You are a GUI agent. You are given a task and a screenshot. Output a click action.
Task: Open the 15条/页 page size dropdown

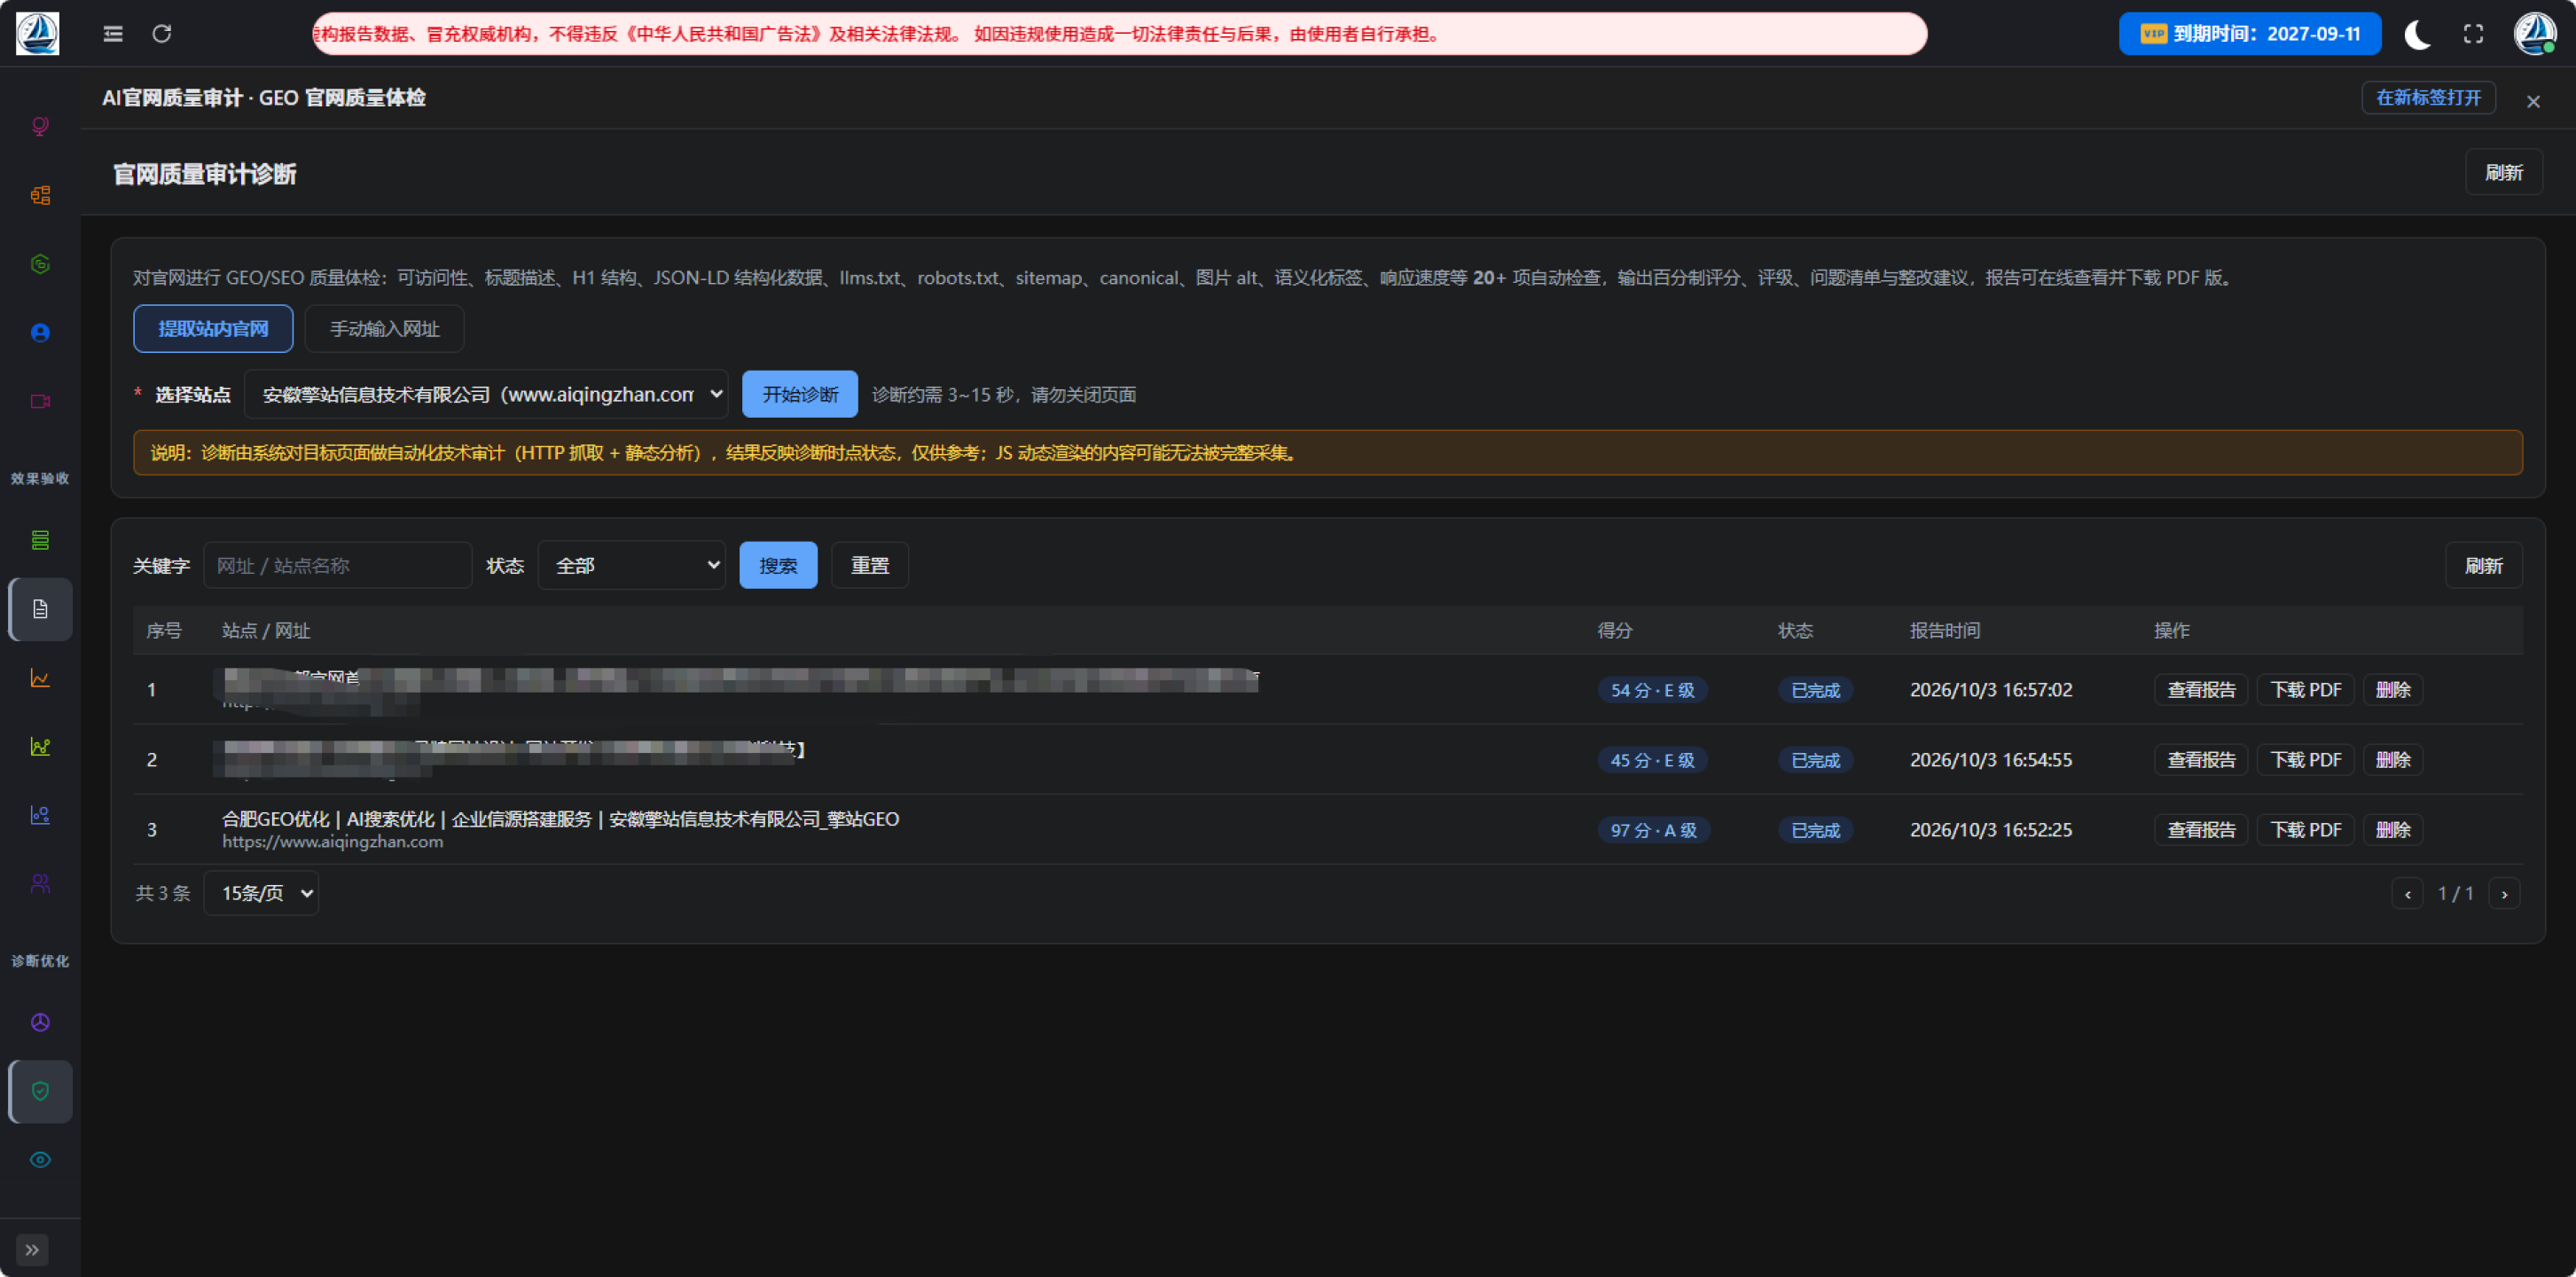pos(261,893)
